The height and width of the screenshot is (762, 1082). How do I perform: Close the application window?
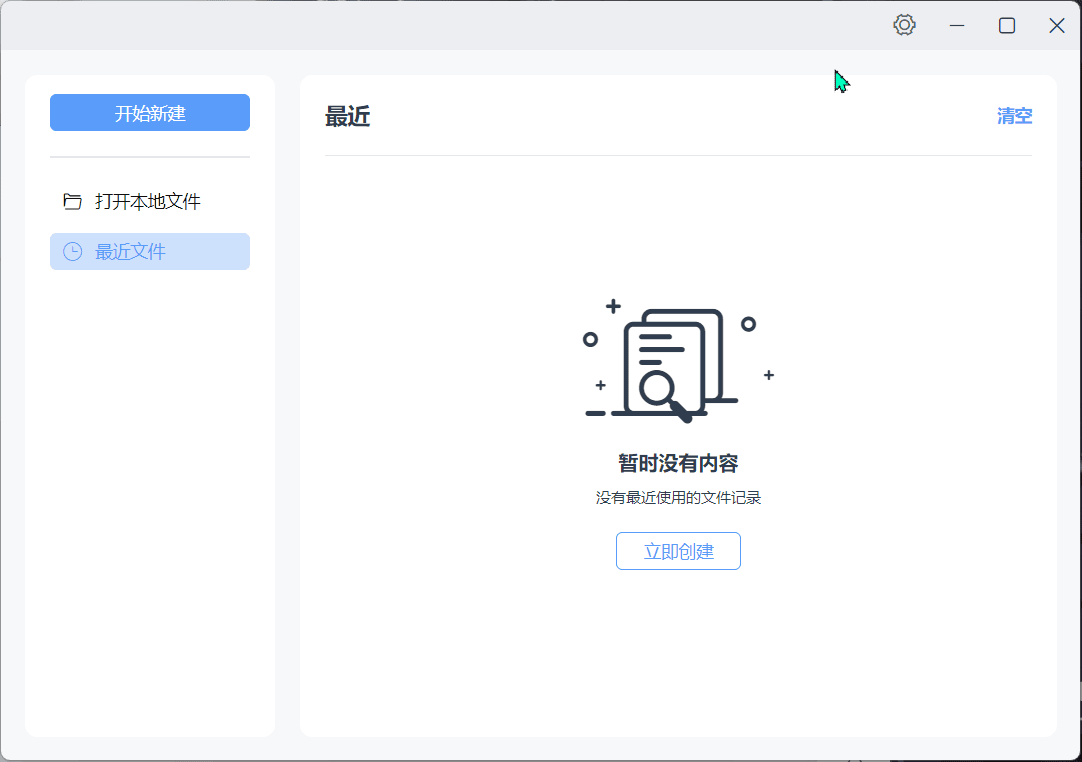point(1057,24)
